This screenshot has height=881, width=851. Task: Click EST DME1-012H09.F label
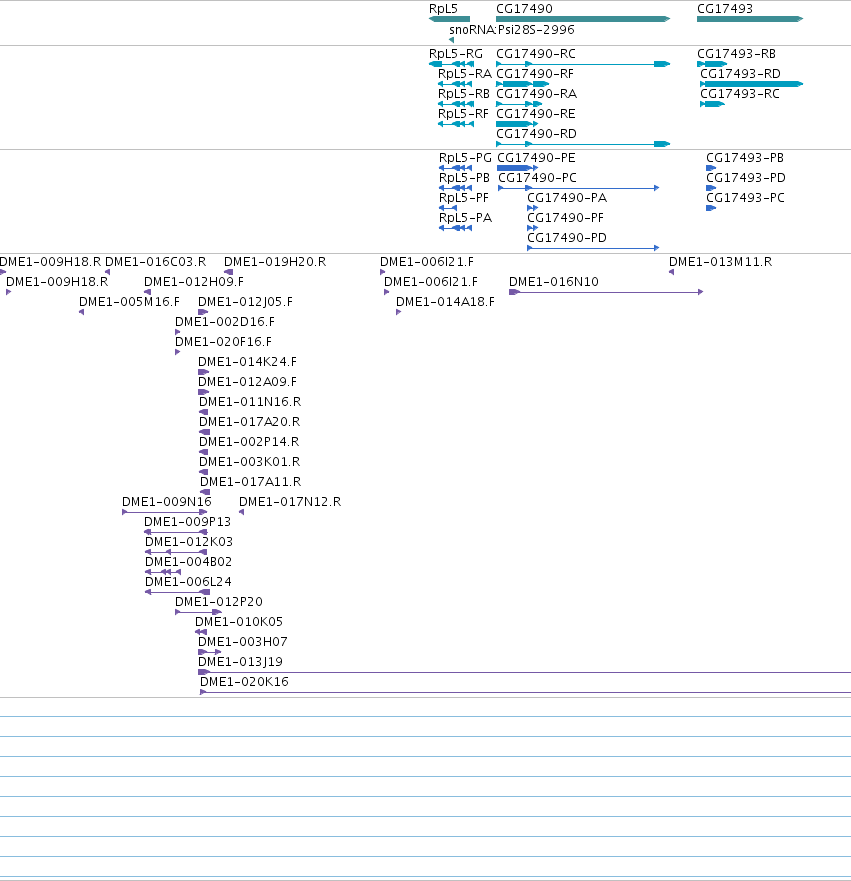coord(194,282)
